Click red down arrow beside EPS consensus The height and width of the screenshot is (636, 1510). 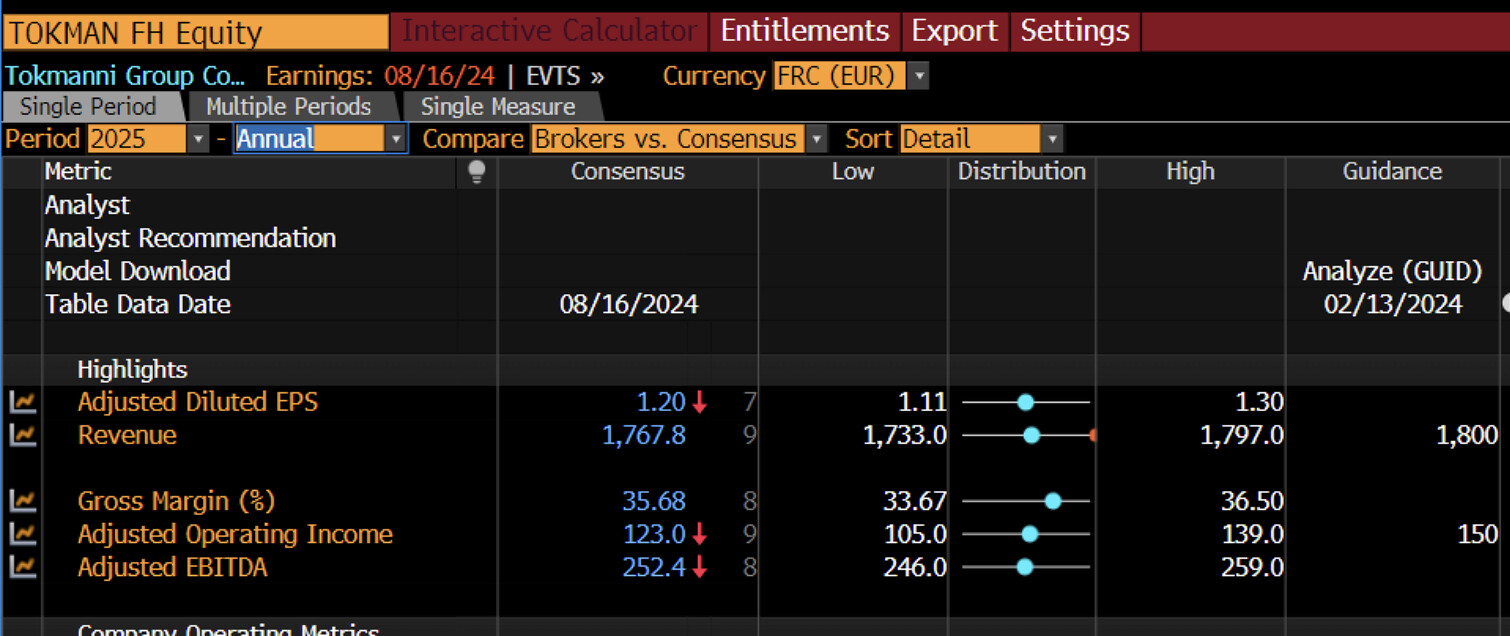pyautogui.click(x=700, y=402)
